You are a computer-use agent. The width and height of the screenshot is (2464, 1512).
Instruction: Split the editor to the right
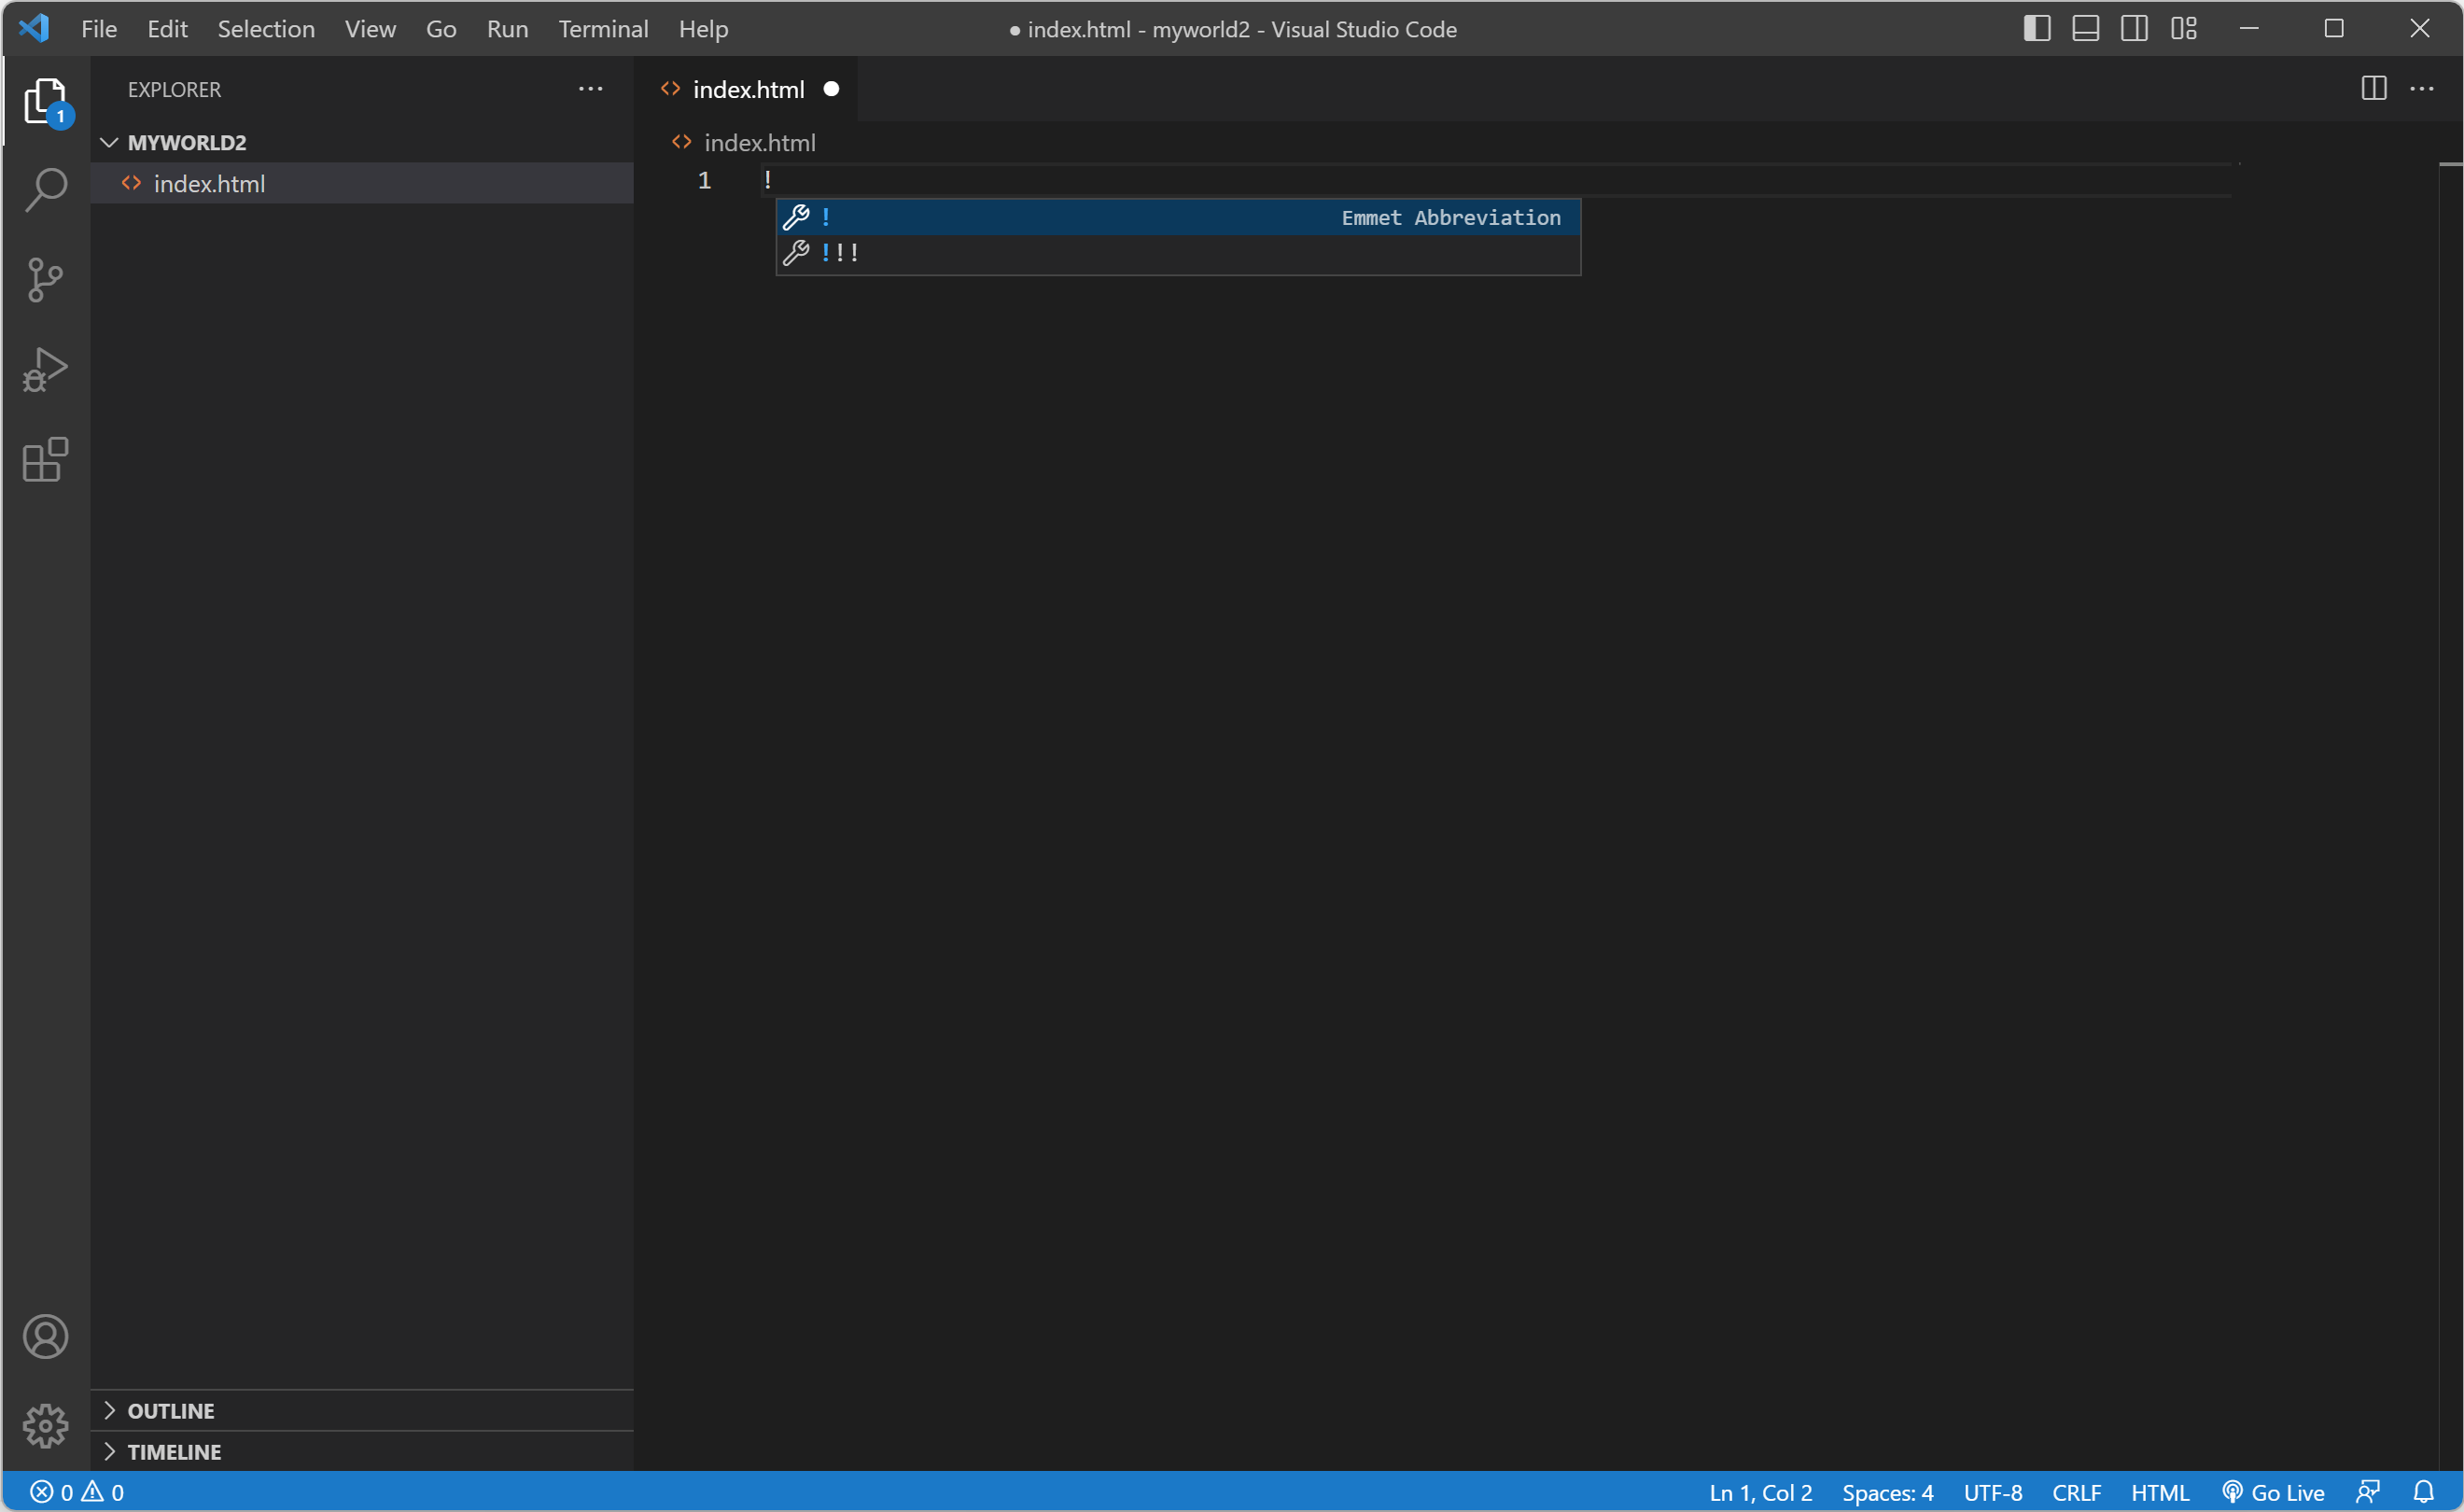(2373, 89)
